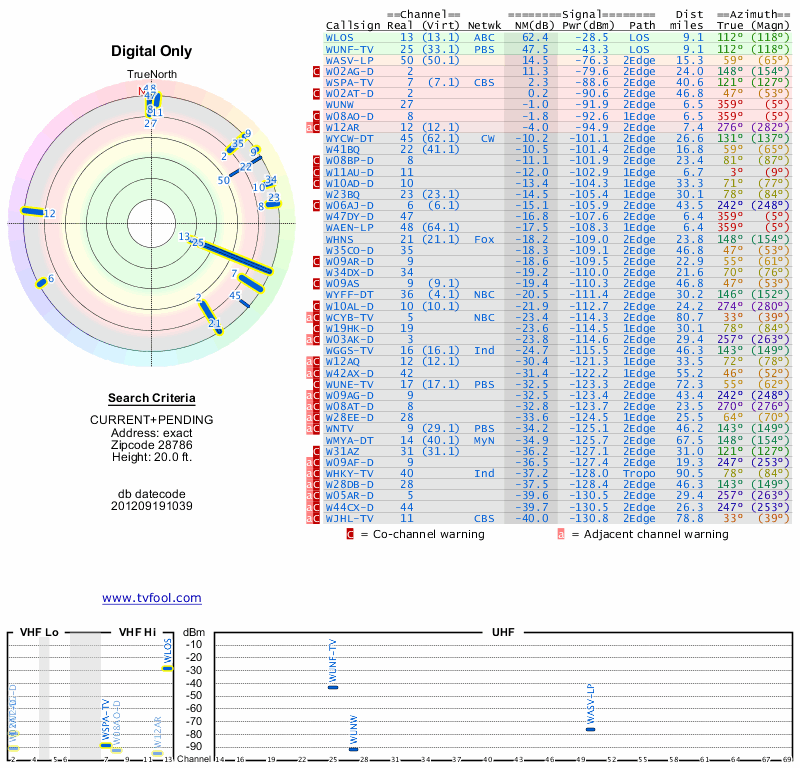
Task: Click red co-channel warning legend swatch
Action: [x=350, y=534]
